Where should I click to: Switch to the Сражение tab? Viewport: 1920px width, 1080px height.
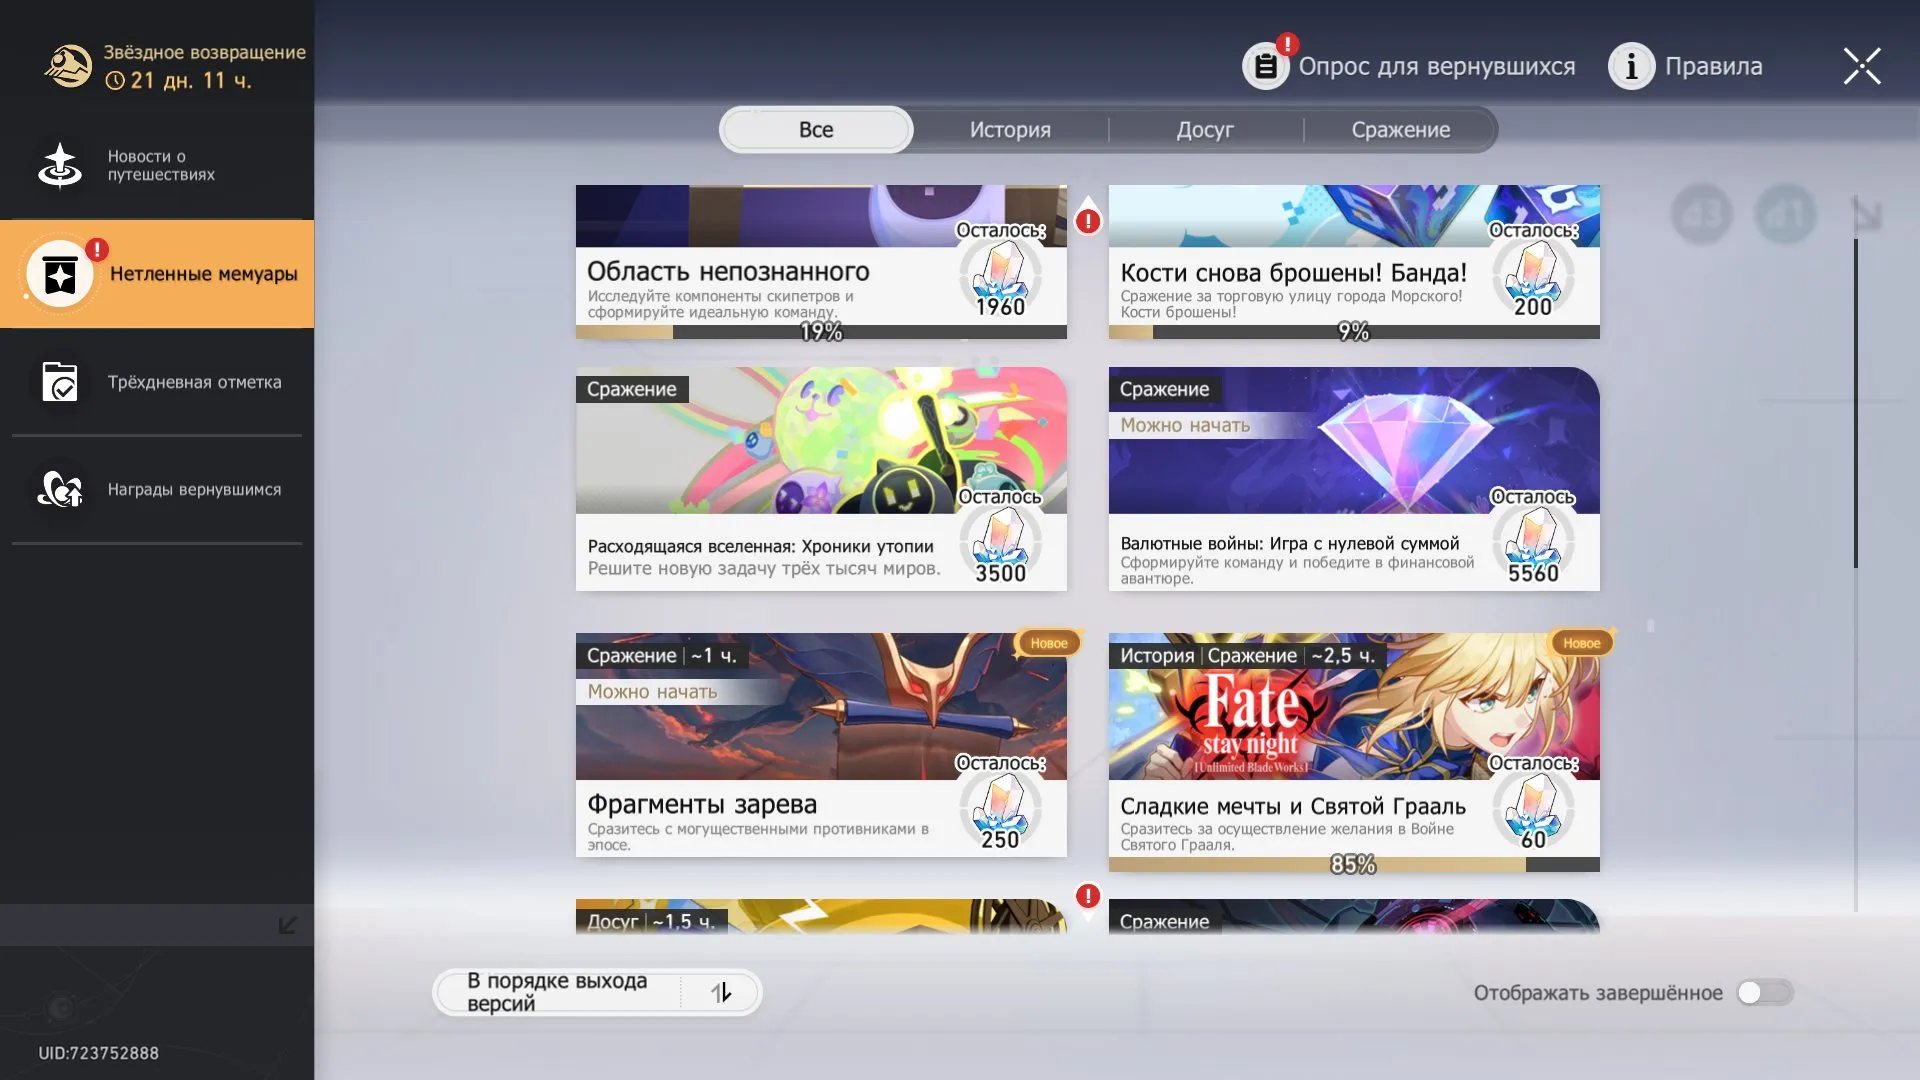click(x=1400, y=130)
